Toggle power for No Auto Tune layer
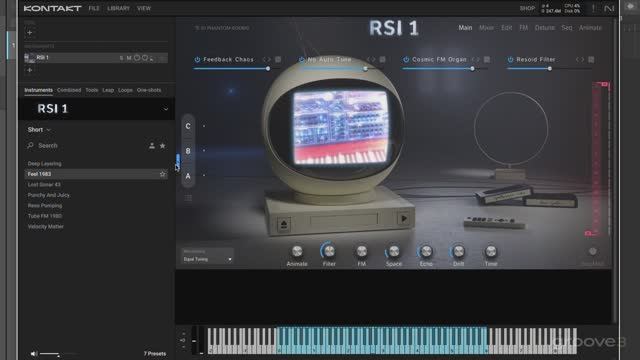This screenshot has height=360, width=640. (x=302, y=60)
